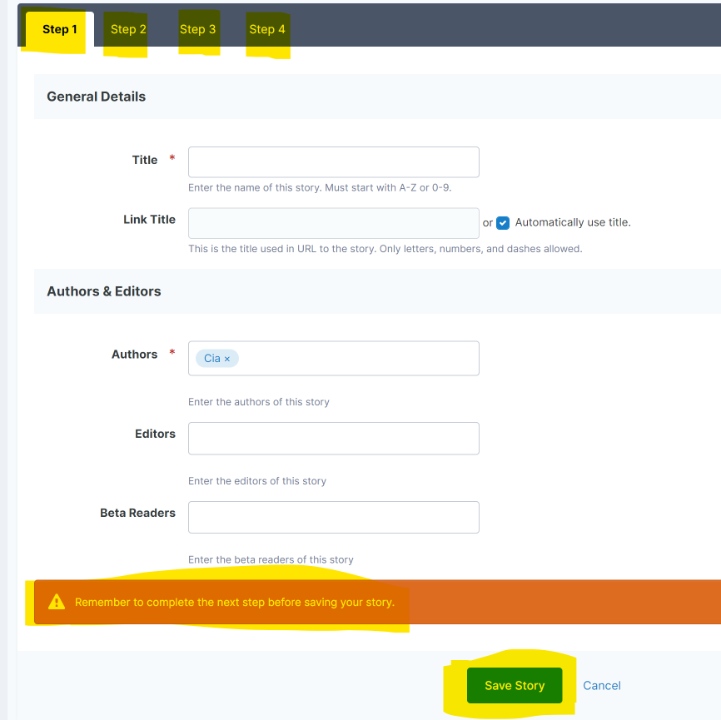This screenshot has width=721, height=720.
Task: Switch to the Step 1 tab
Action: tap(59, 30)
